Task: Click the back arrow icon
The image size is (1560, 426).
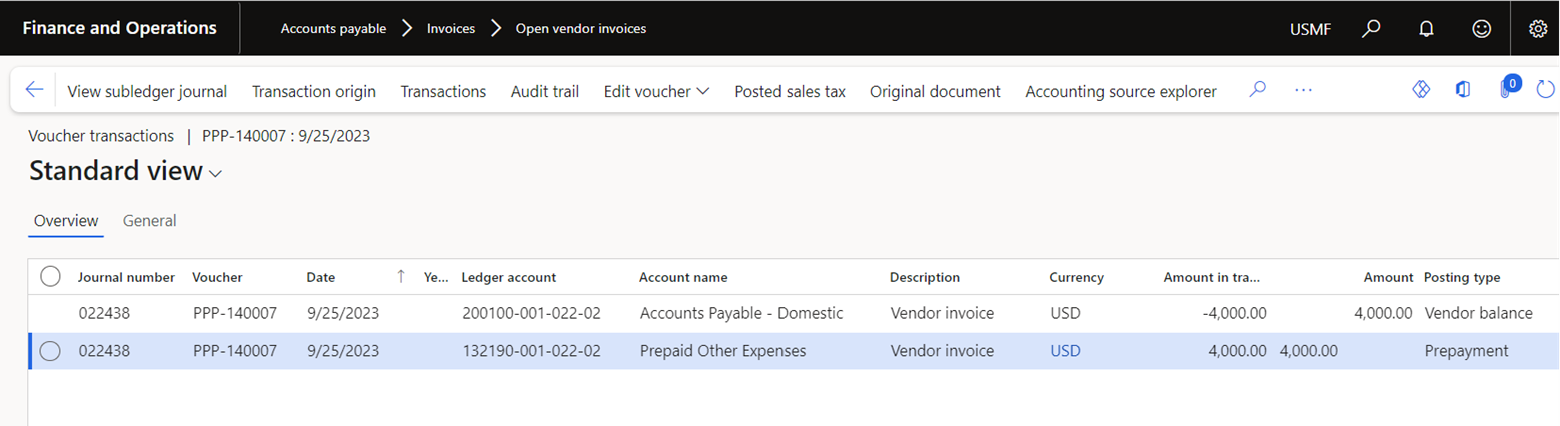Action: pos(34,91)
